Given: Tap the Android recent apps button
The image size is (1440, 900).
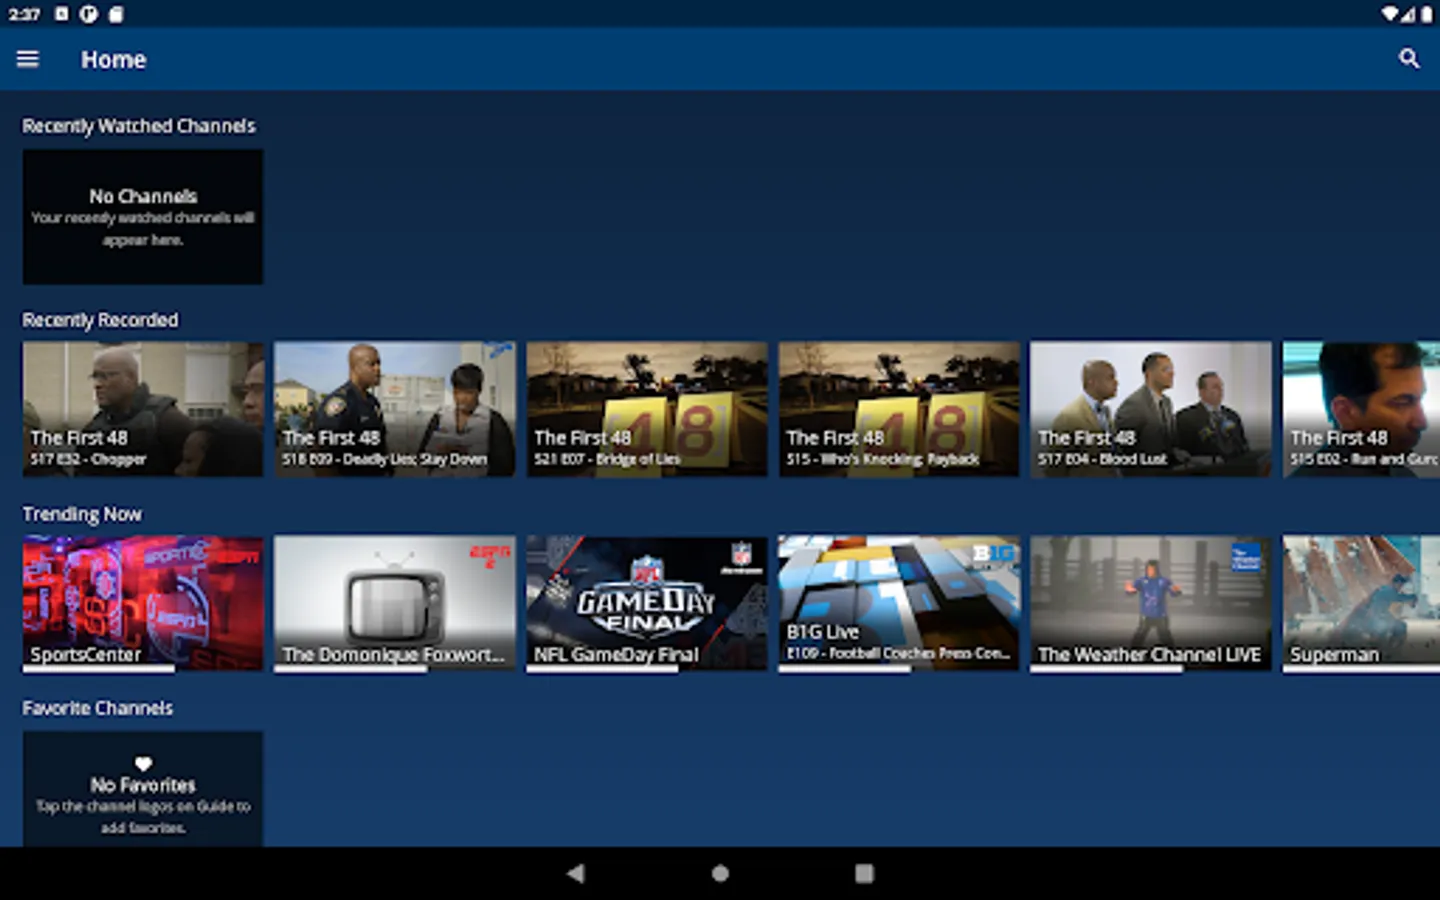Looking at the screenshot, I should (864, 873).
